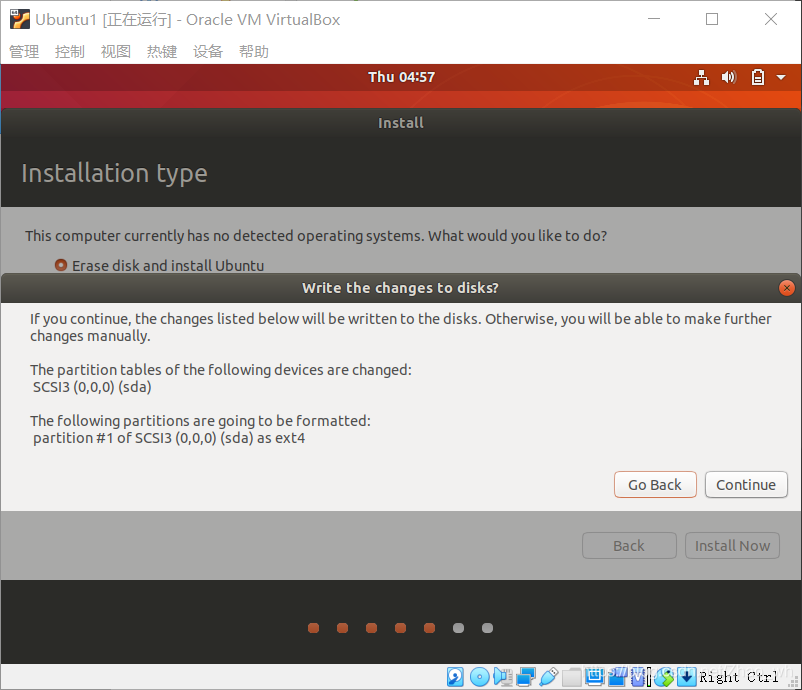
Task: Open the 管理 menu
Action: [x=24, y=52]
